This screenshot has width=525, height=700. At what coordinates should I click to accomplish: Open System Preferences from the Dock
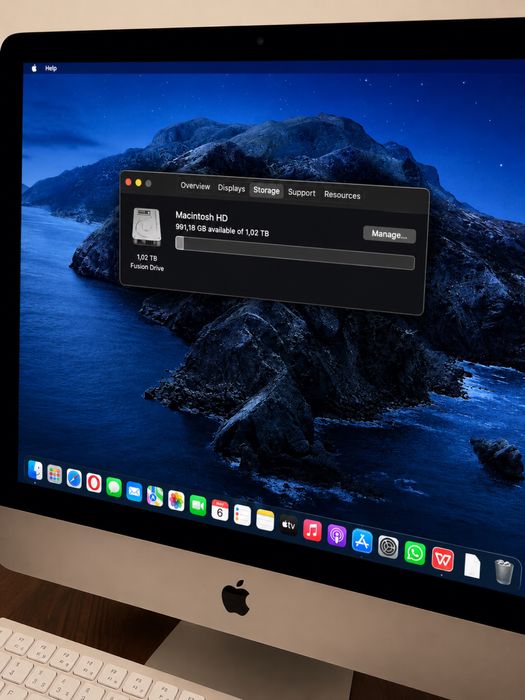pos(388,547)
